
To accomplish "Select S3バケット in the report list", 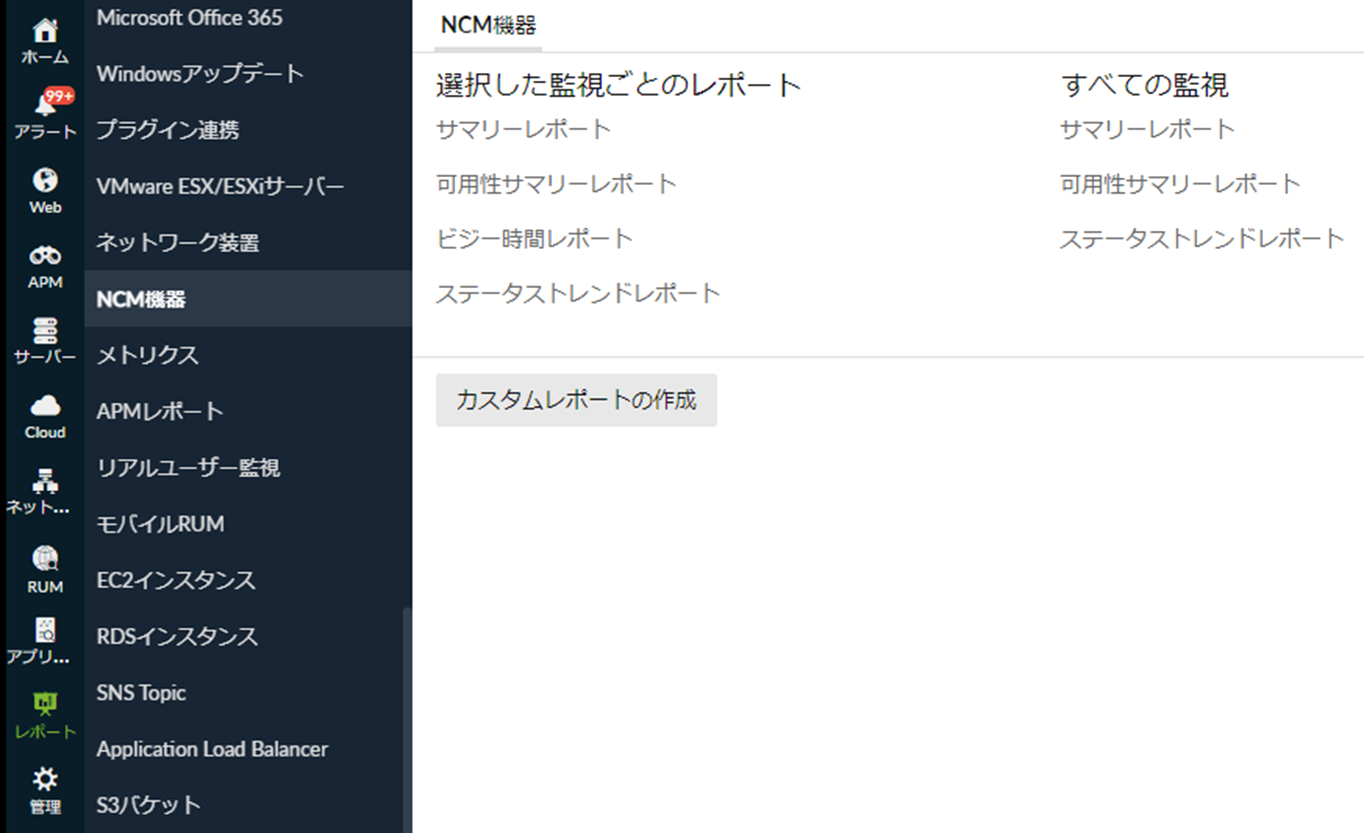I will tap(148, 805).
